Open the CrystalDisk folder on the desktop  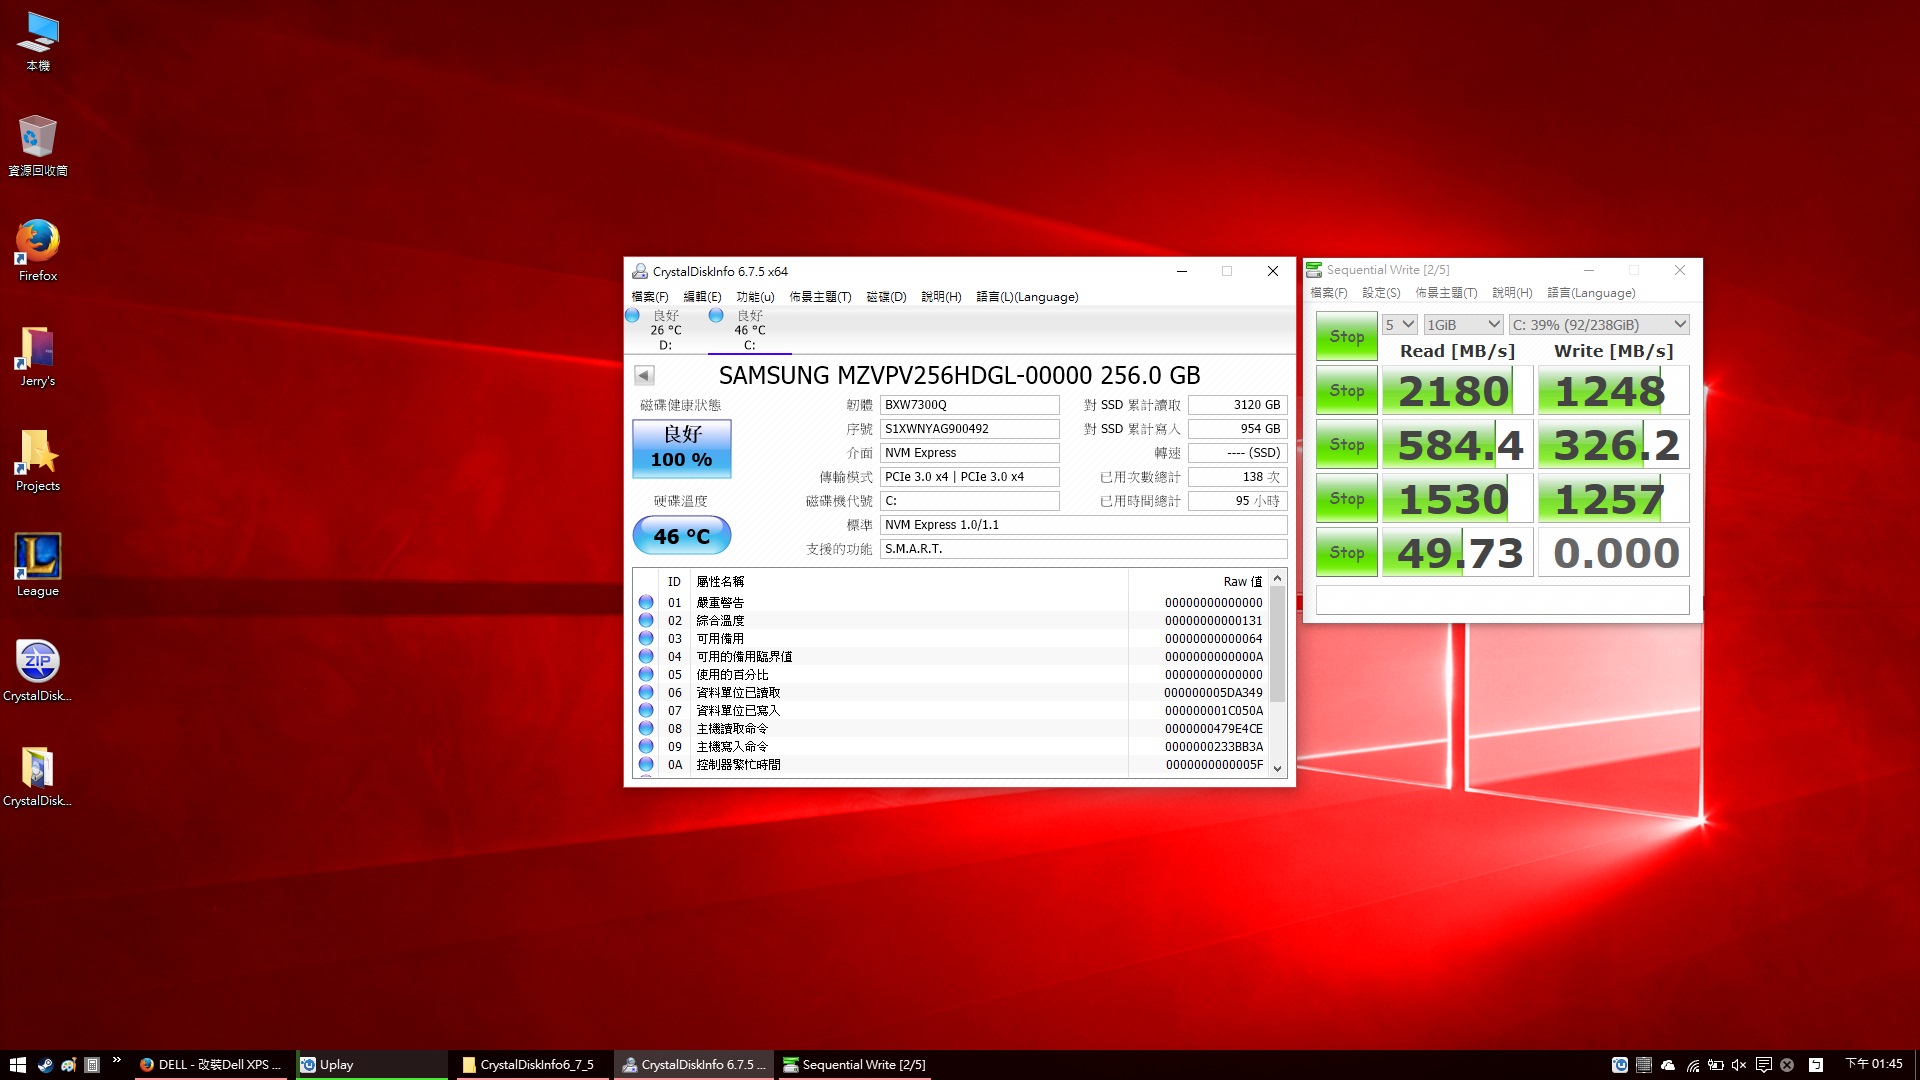[38, 776]
